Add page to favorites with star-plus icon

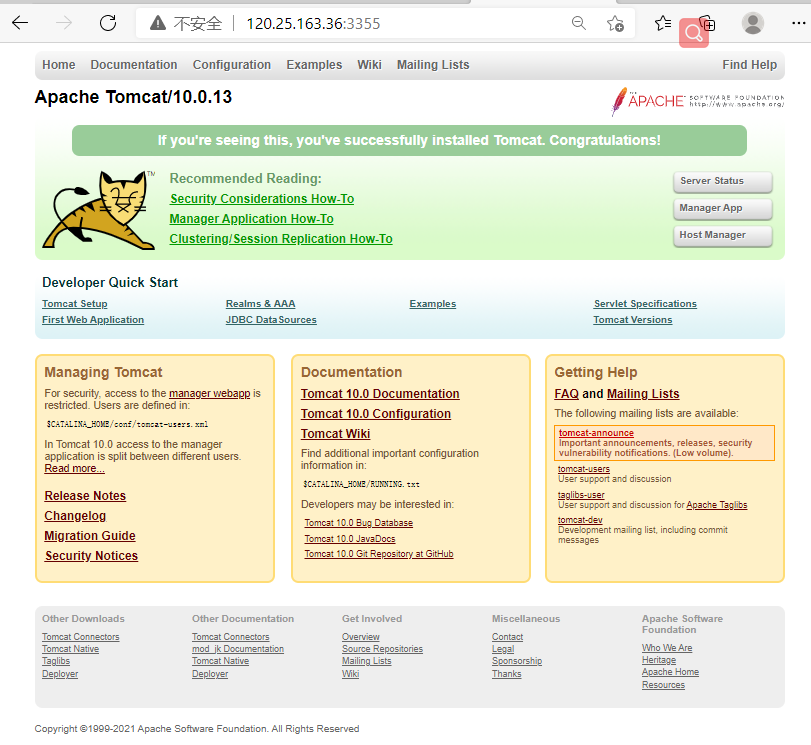615,23
